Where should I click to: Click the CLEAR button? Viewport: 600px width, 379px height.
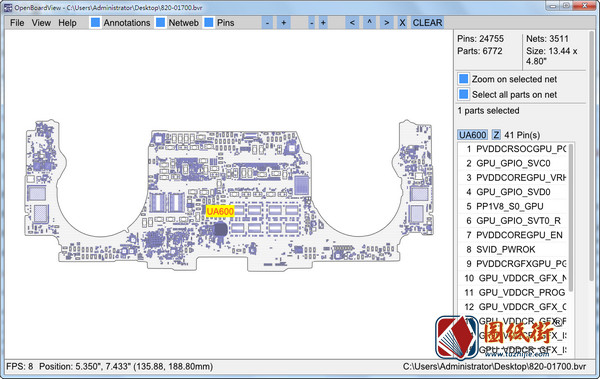pyautogui.click(x=427, y=23)
